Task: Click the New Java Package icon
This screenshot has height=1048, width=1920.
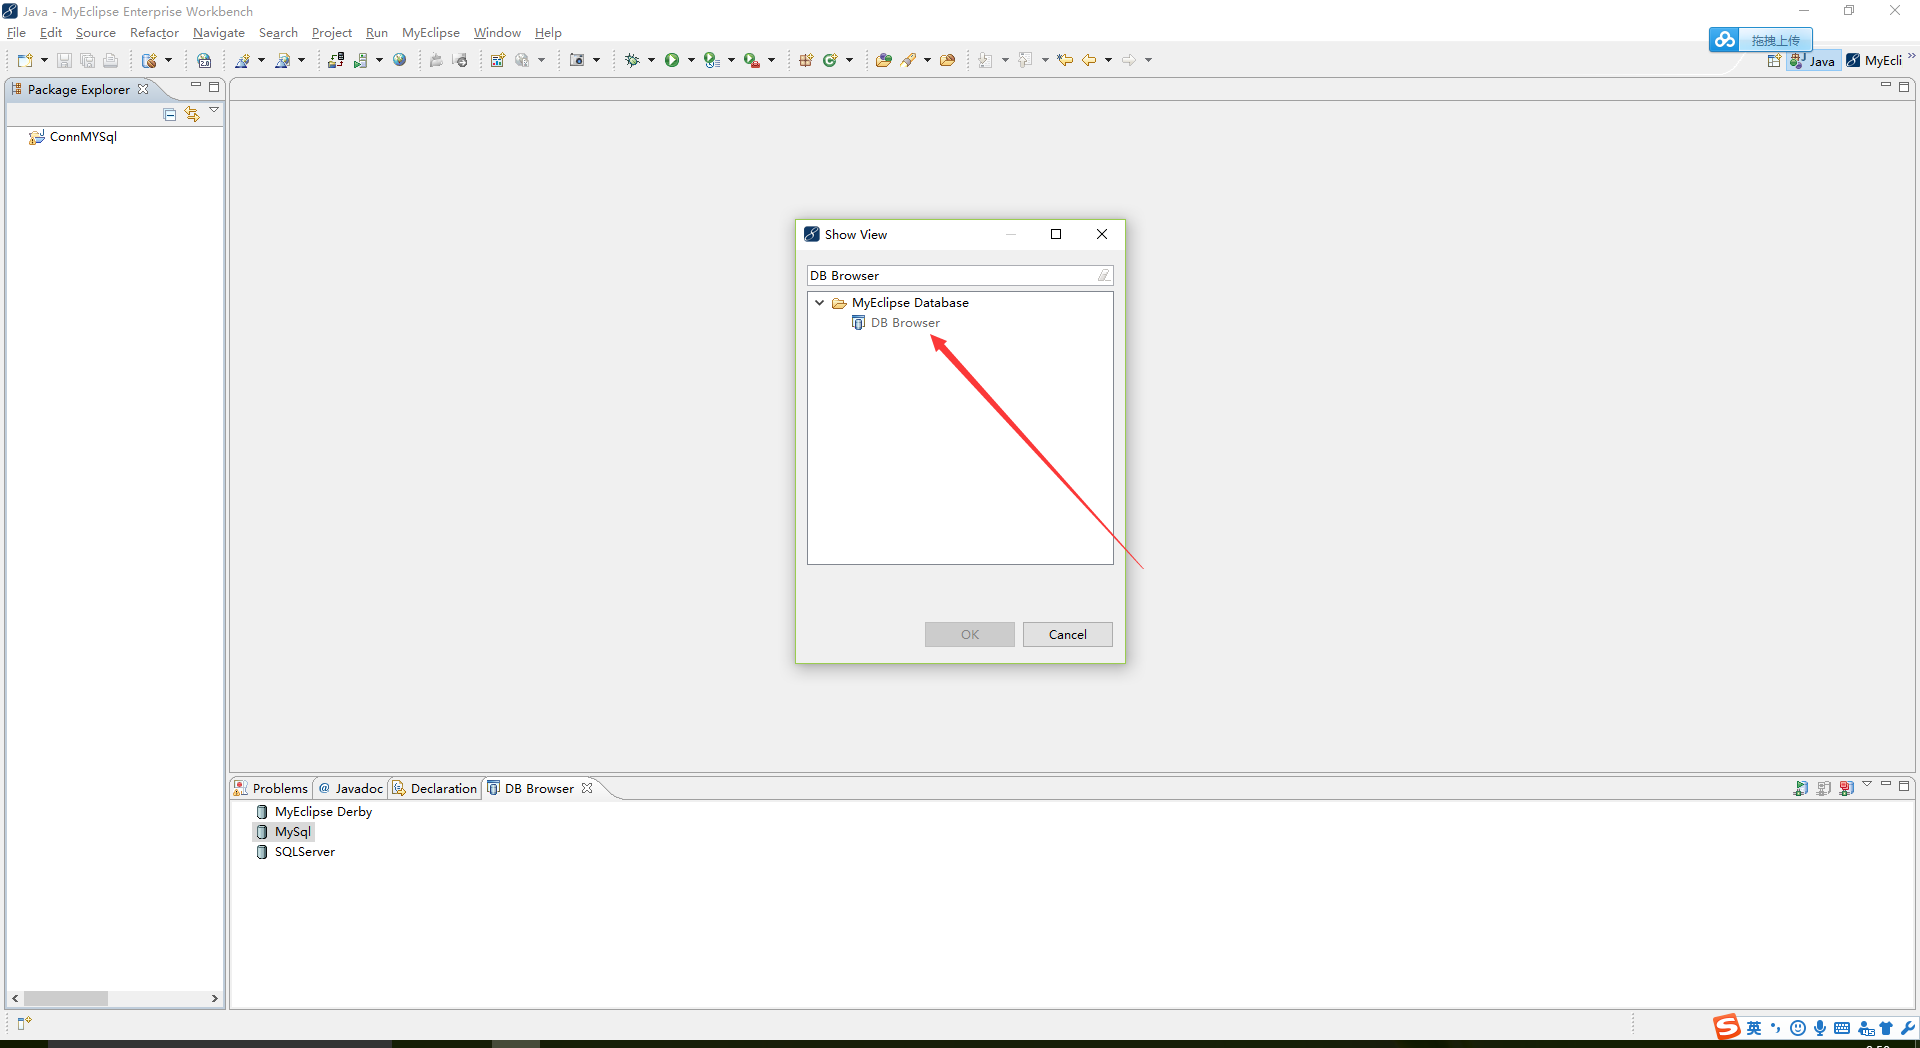Action: (806, 60)
